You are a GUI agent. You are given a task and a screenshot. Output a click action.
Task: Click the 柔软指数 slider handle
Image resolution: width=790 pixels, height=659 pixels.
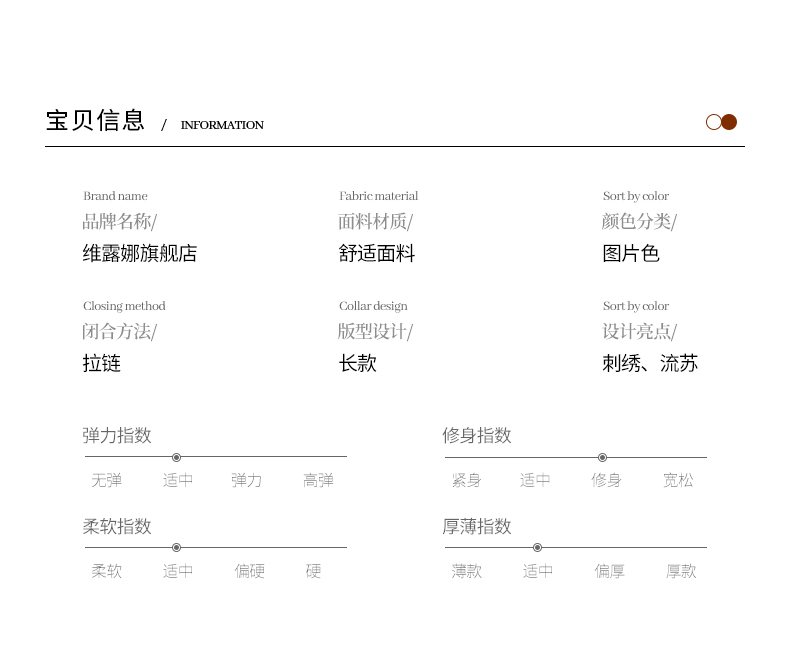tap(176, 547)
